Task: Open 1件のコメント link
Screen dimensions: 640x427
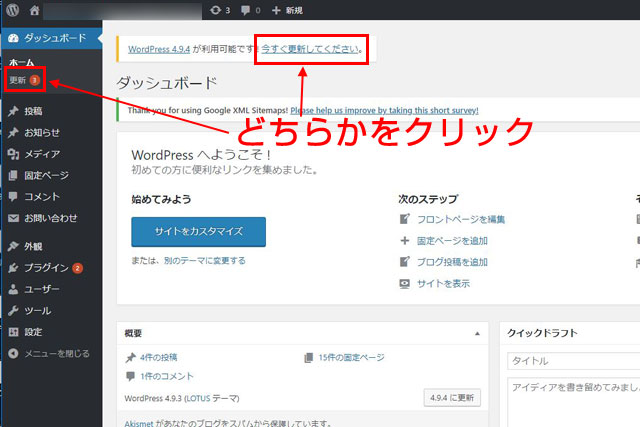Action: [x=167, y=376]
